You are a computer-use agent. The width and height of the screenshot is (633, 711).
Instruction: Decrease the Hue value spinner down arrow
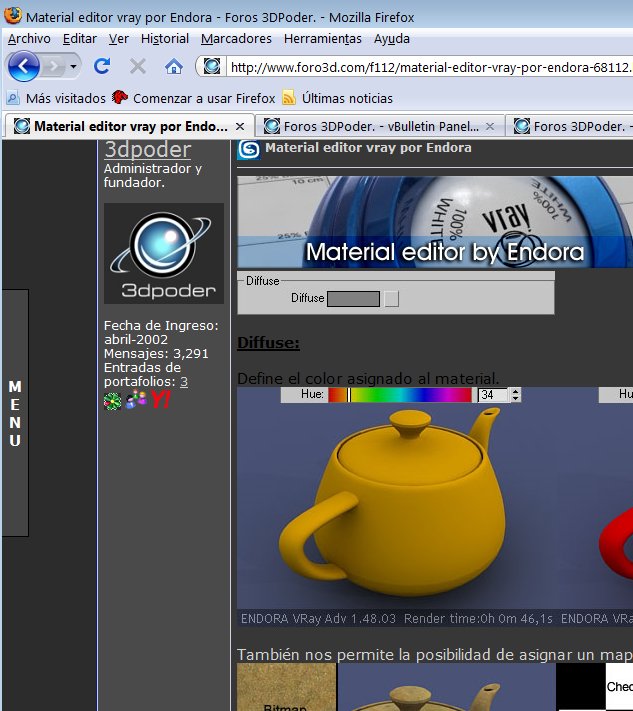[x=516, y=399]
